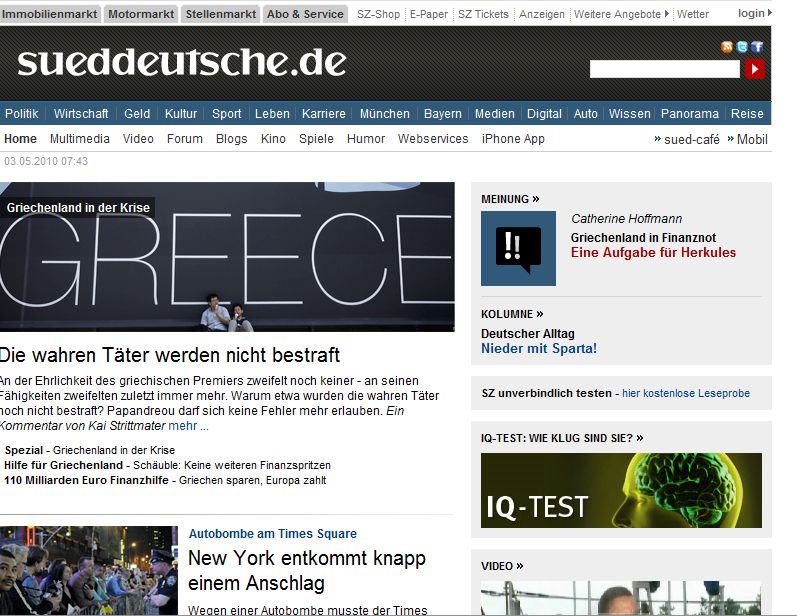Select Medien in main navigation

[495, 113]
